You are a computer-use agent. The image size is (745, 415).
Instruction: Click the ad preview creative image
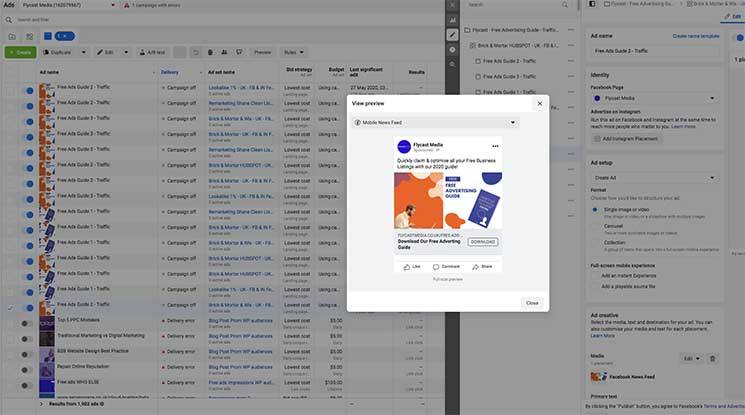[x=448, y=201]
